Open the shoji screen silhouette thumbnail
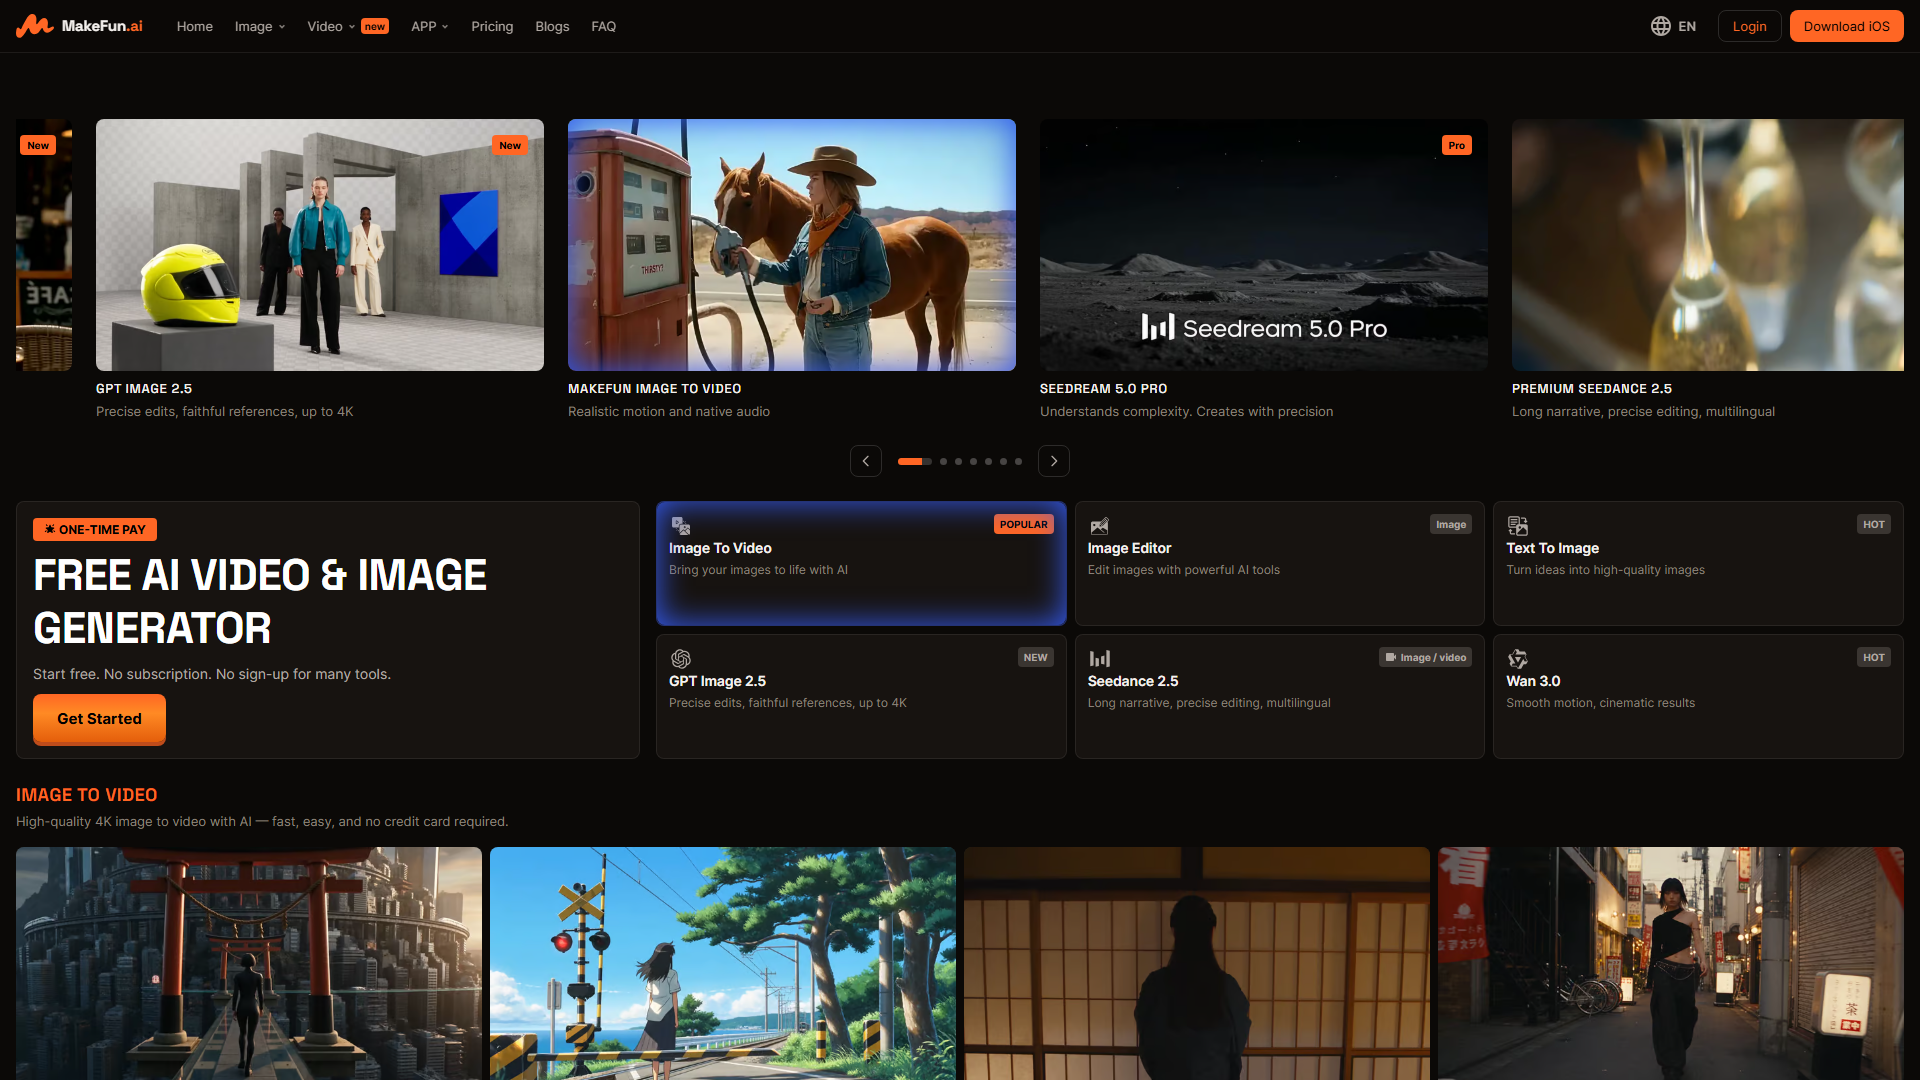Viewport: 1920px width, 1080px height. click(1197, 964)
